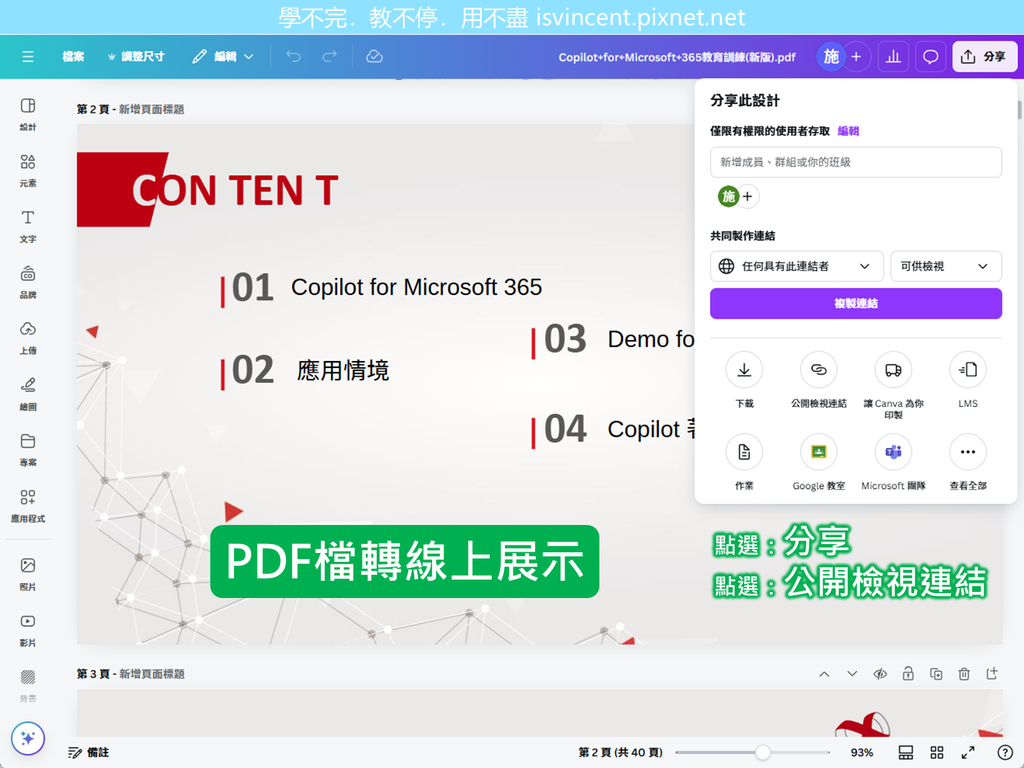Move page 3 down with chevron
Screen dimensions: 1024x768
pyautogui.click(x=852, y=674)
